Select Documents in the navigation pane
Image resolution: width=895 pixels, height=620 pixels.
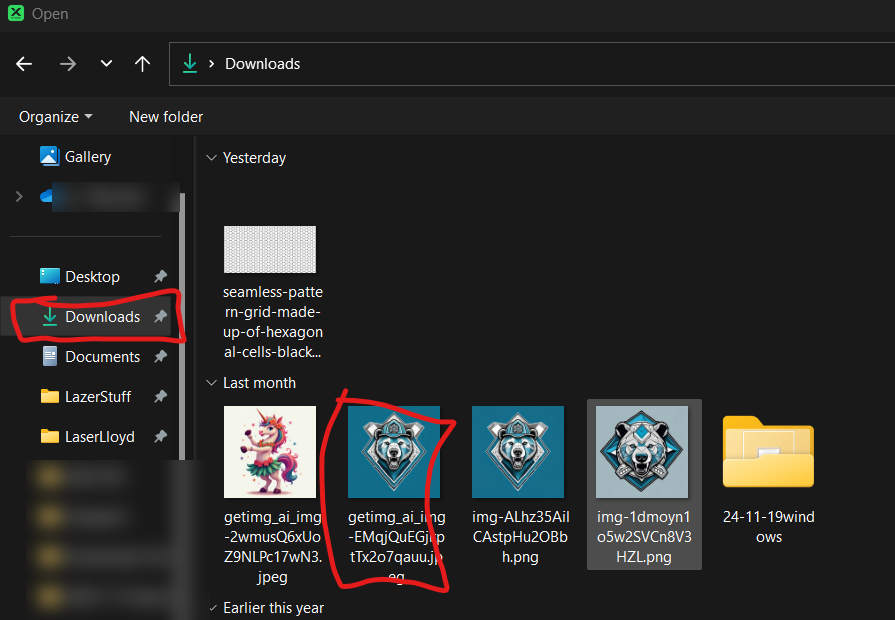(91, 357)
